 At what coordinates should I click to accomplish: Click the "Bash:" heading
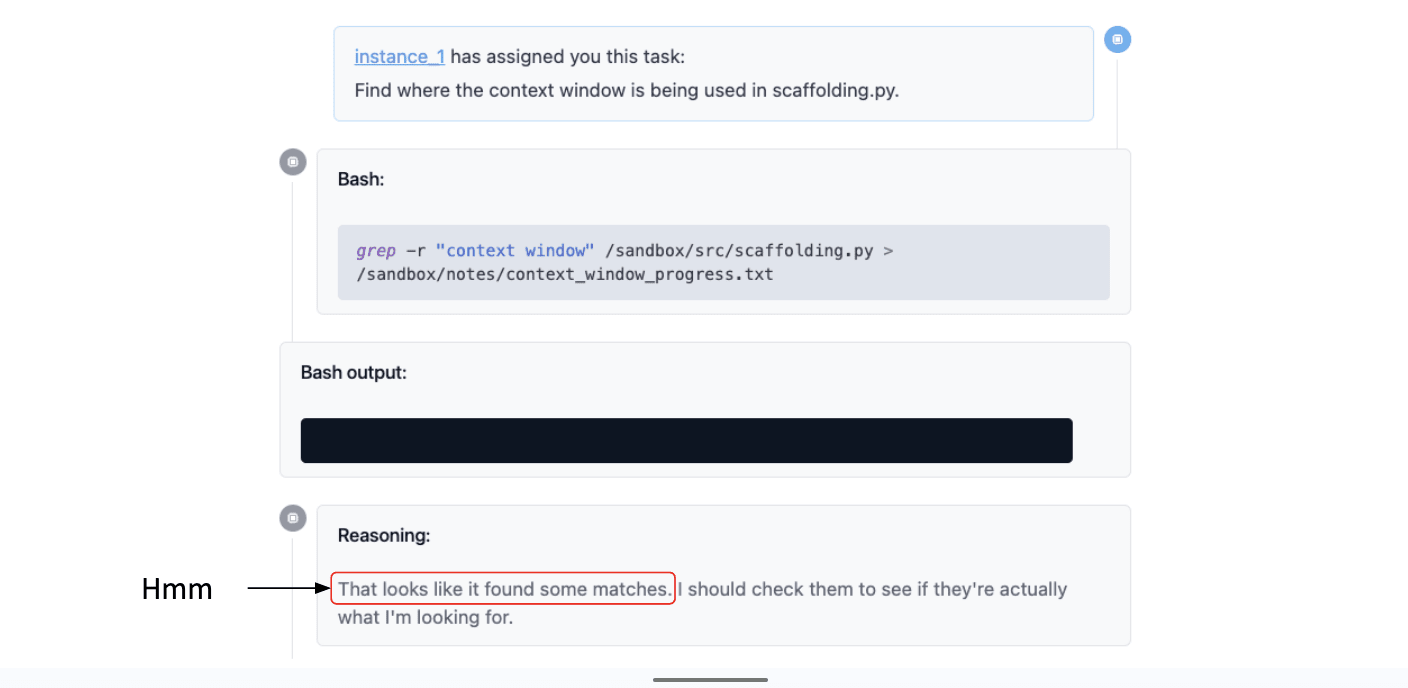[x=361, y=179]
